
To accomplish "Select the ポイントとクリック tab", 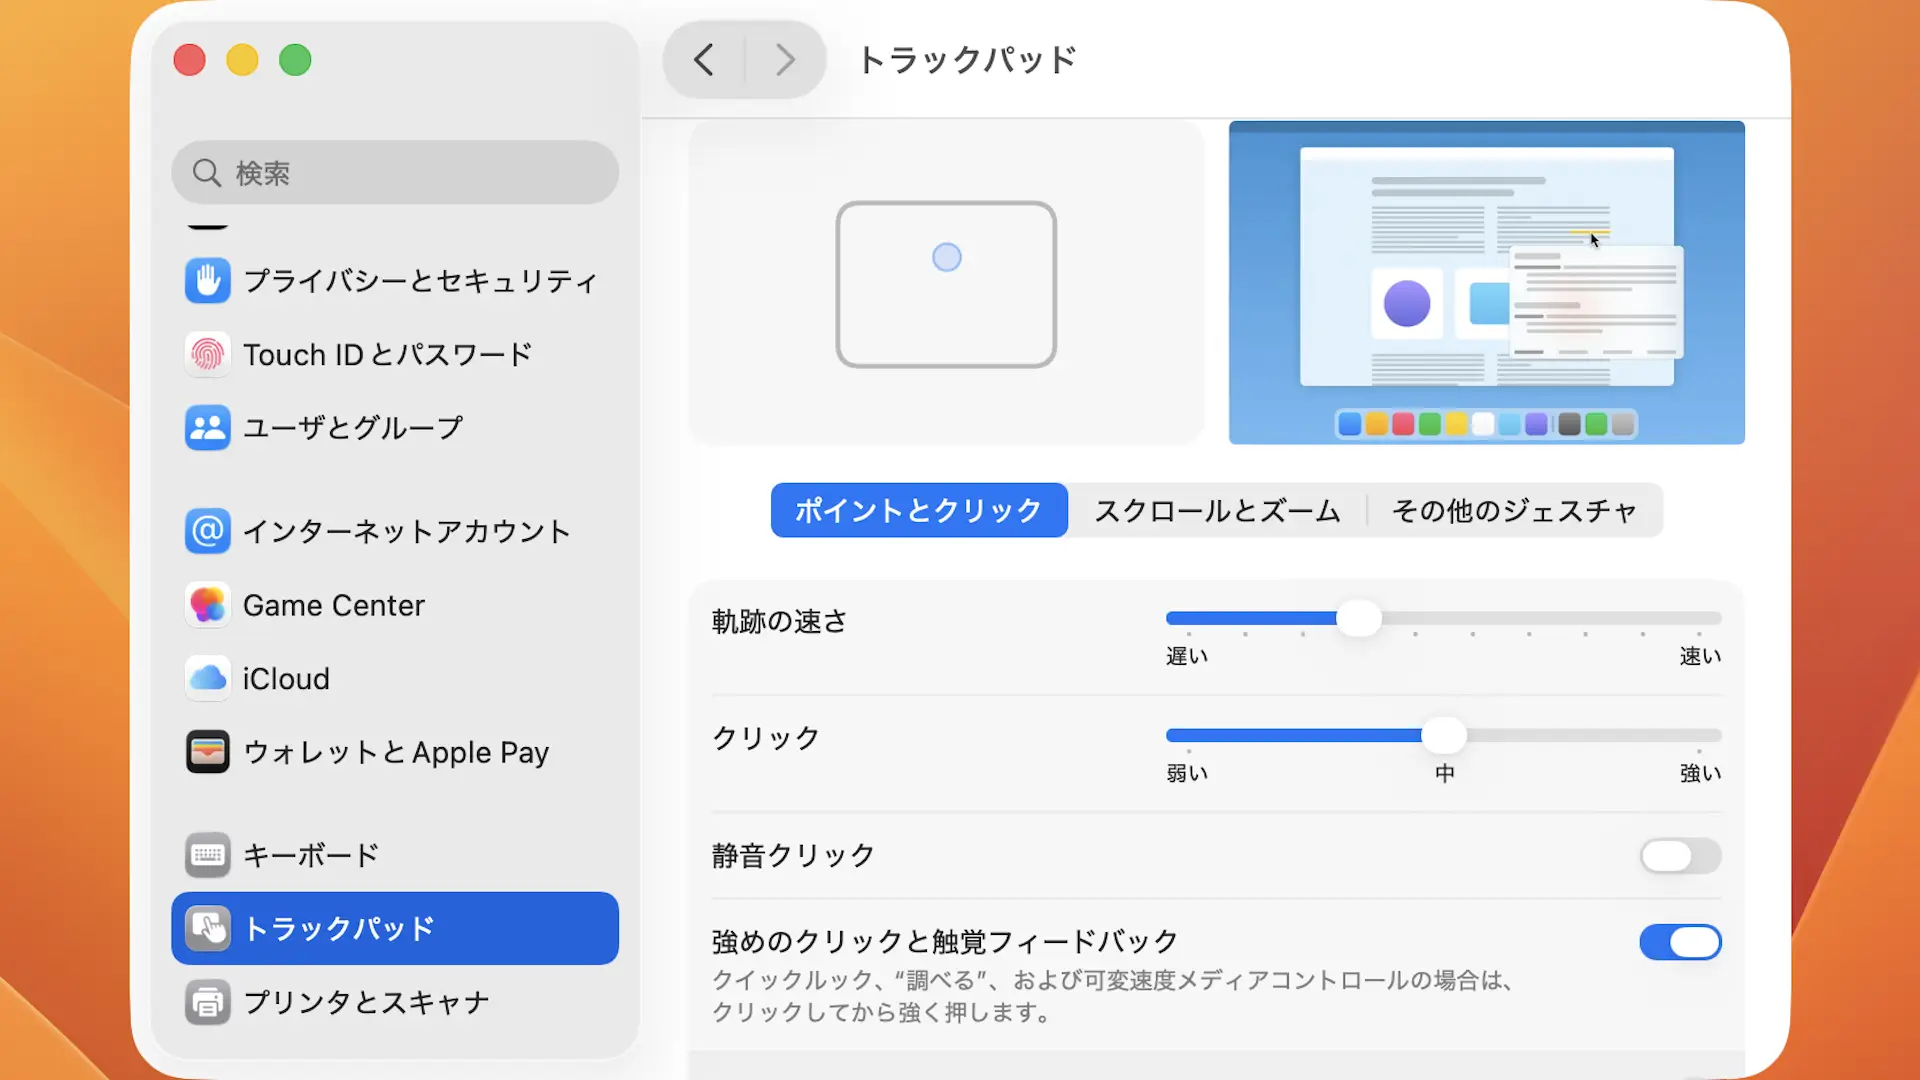I will (x=919, y=511).
